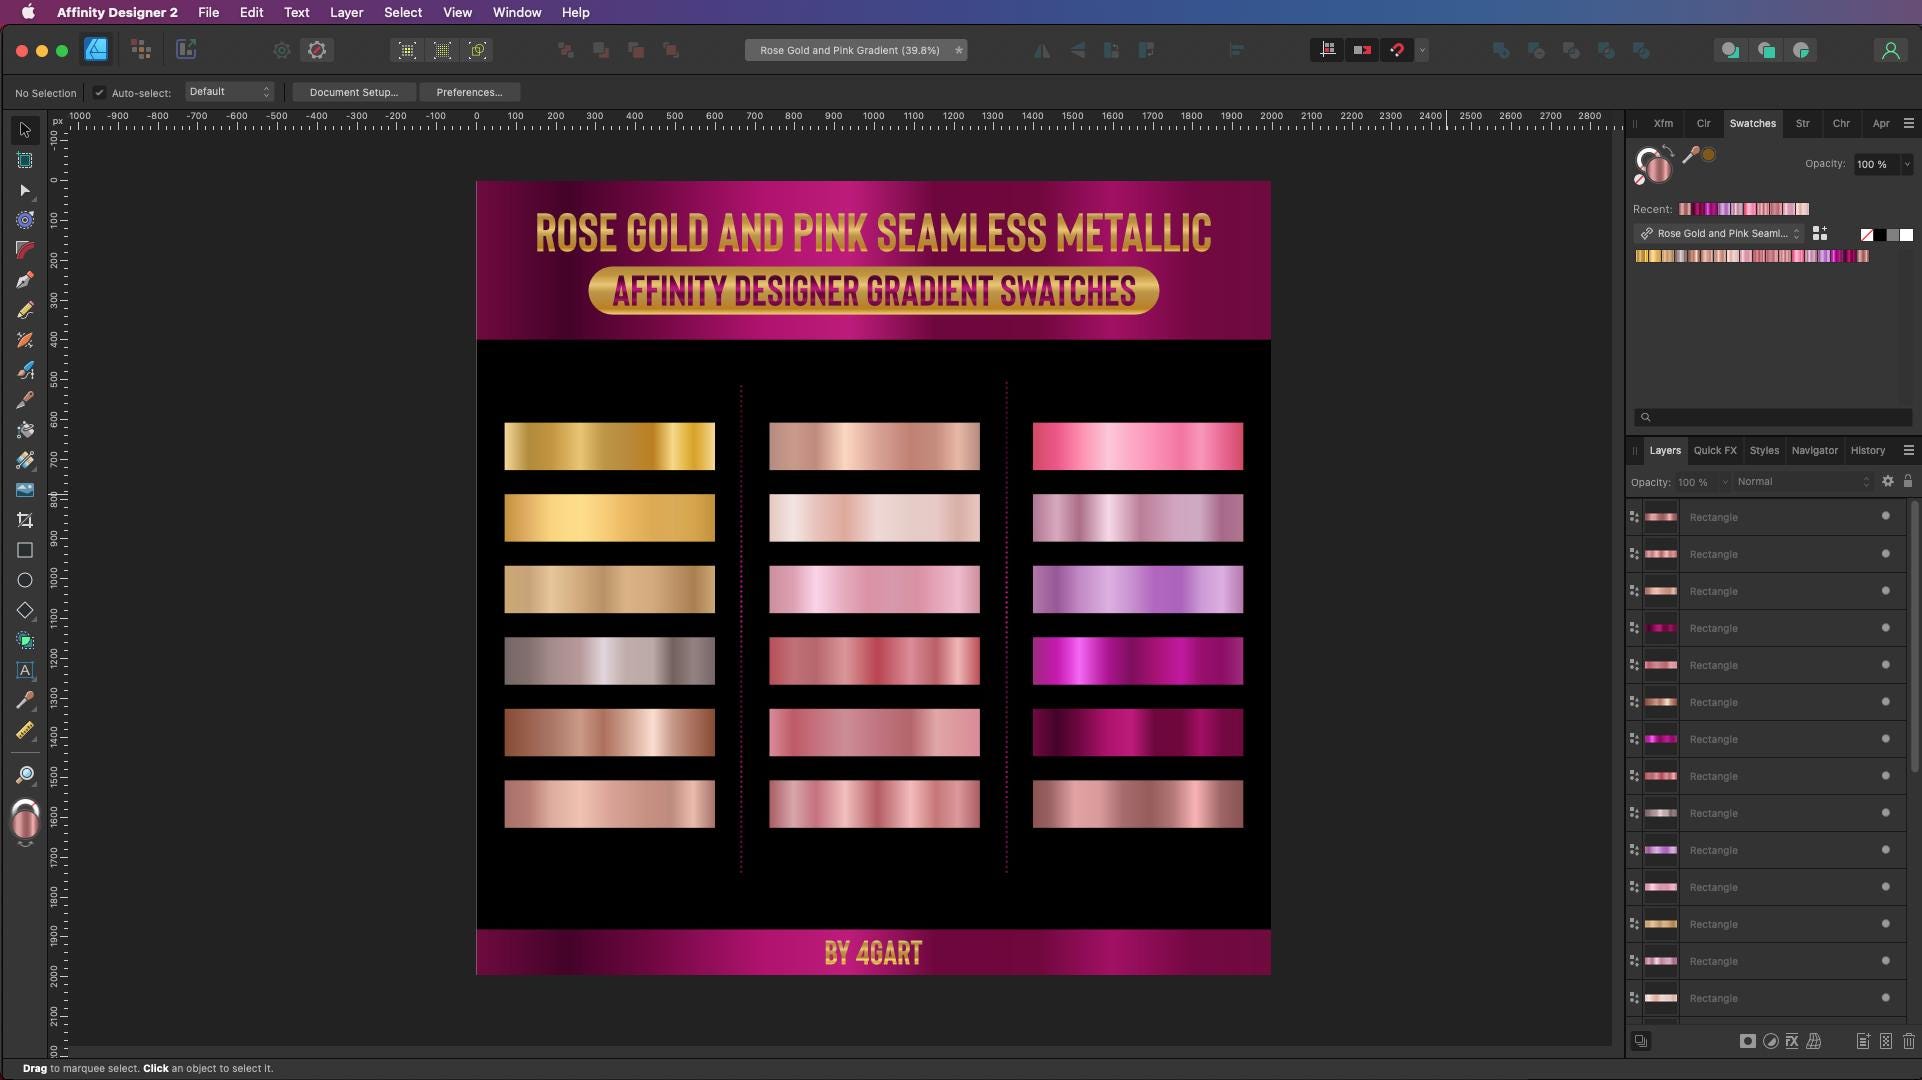The height and width of the screenshot is (1080, 1922).
Task: Open the Select menu
Action: pyautogui.click(x=403, y=12)
